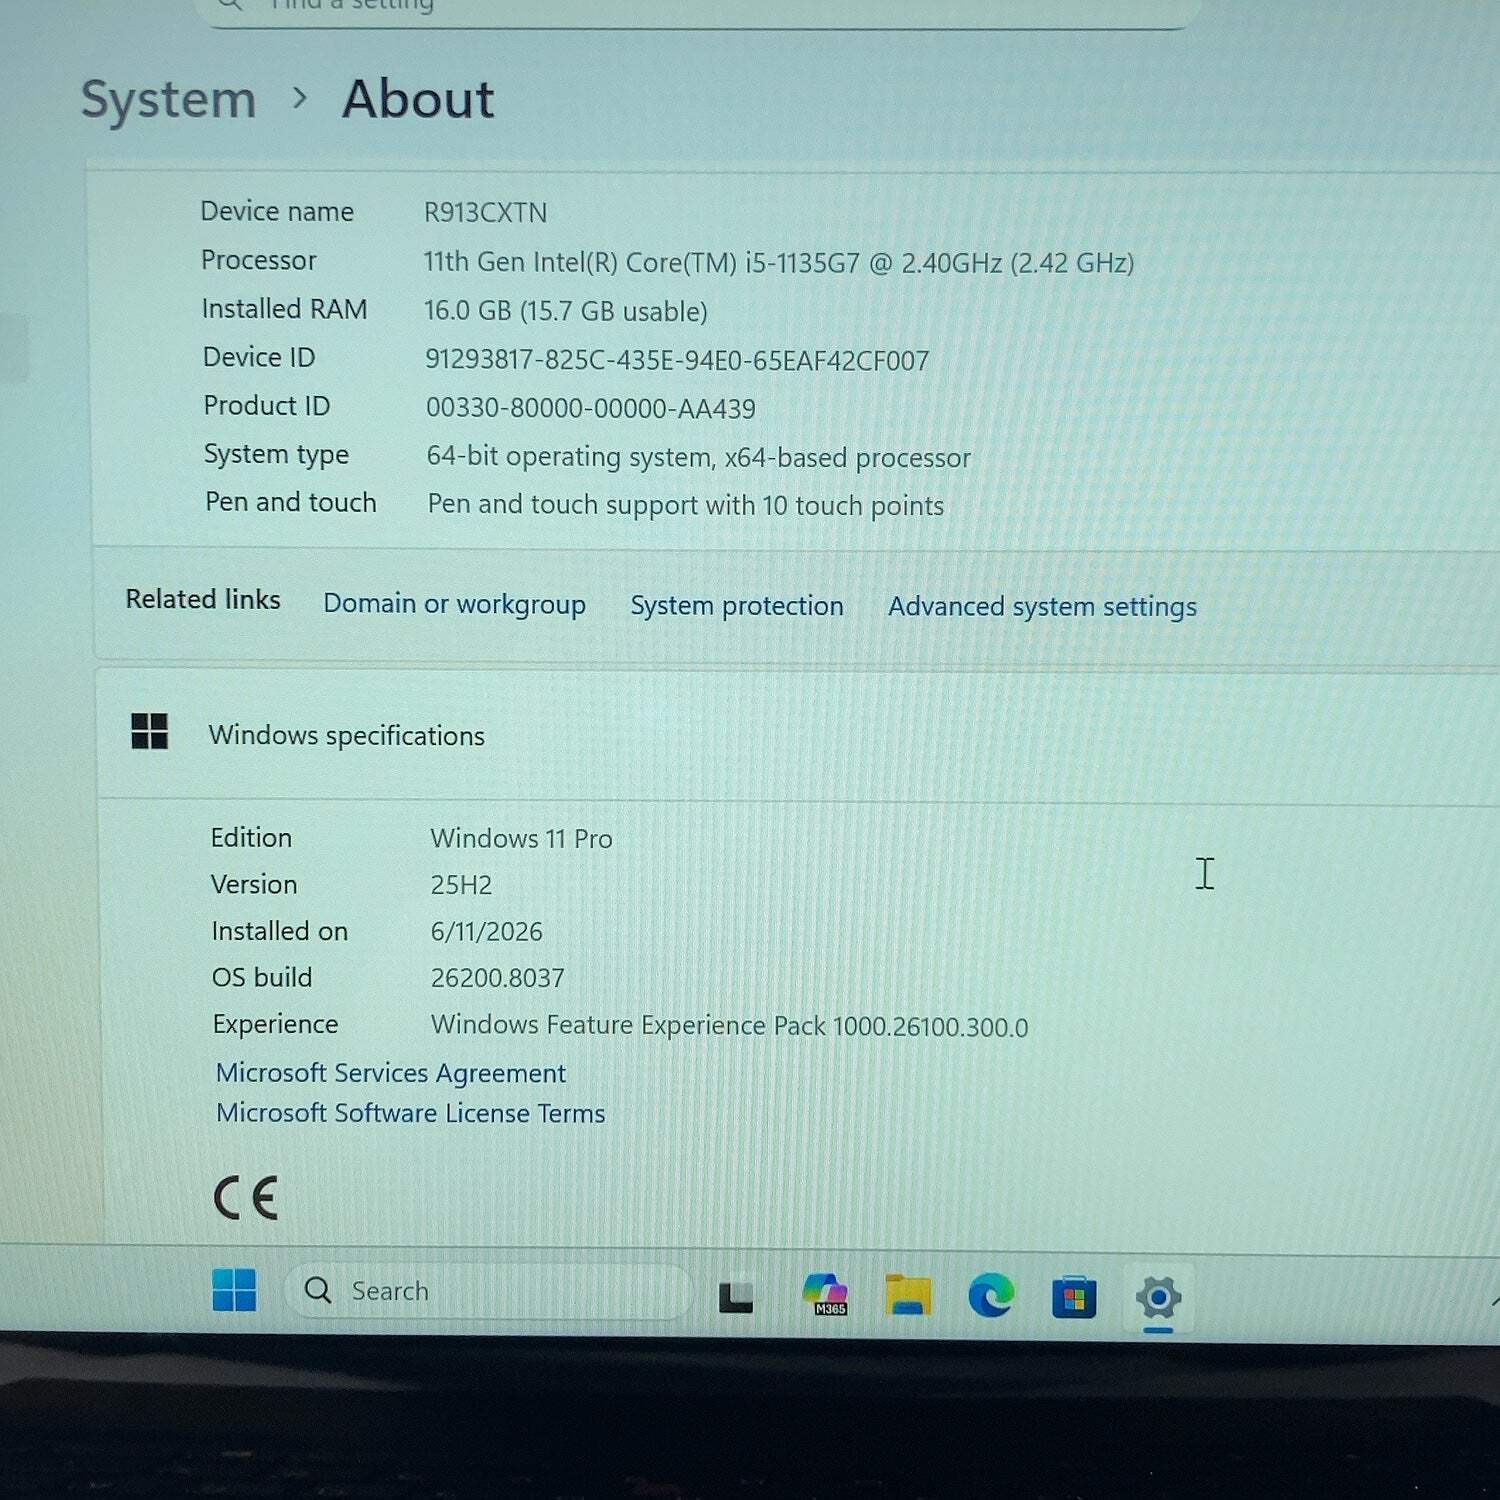Click the Device ID value starting 91293817
Image resolution: width=1500 pixels, height=1500 pixels.
click(677, 360)
